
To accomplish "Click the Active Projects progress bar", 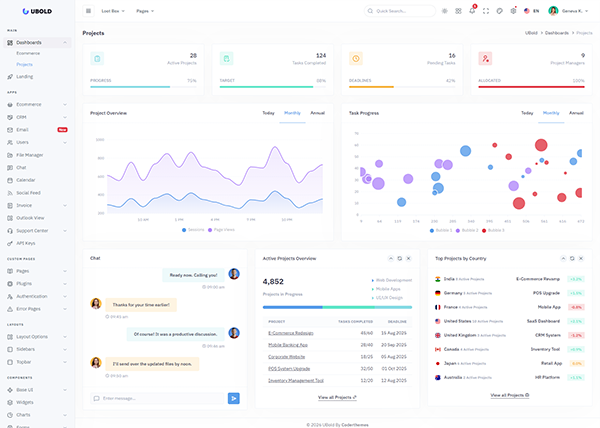I will (143, 86).
